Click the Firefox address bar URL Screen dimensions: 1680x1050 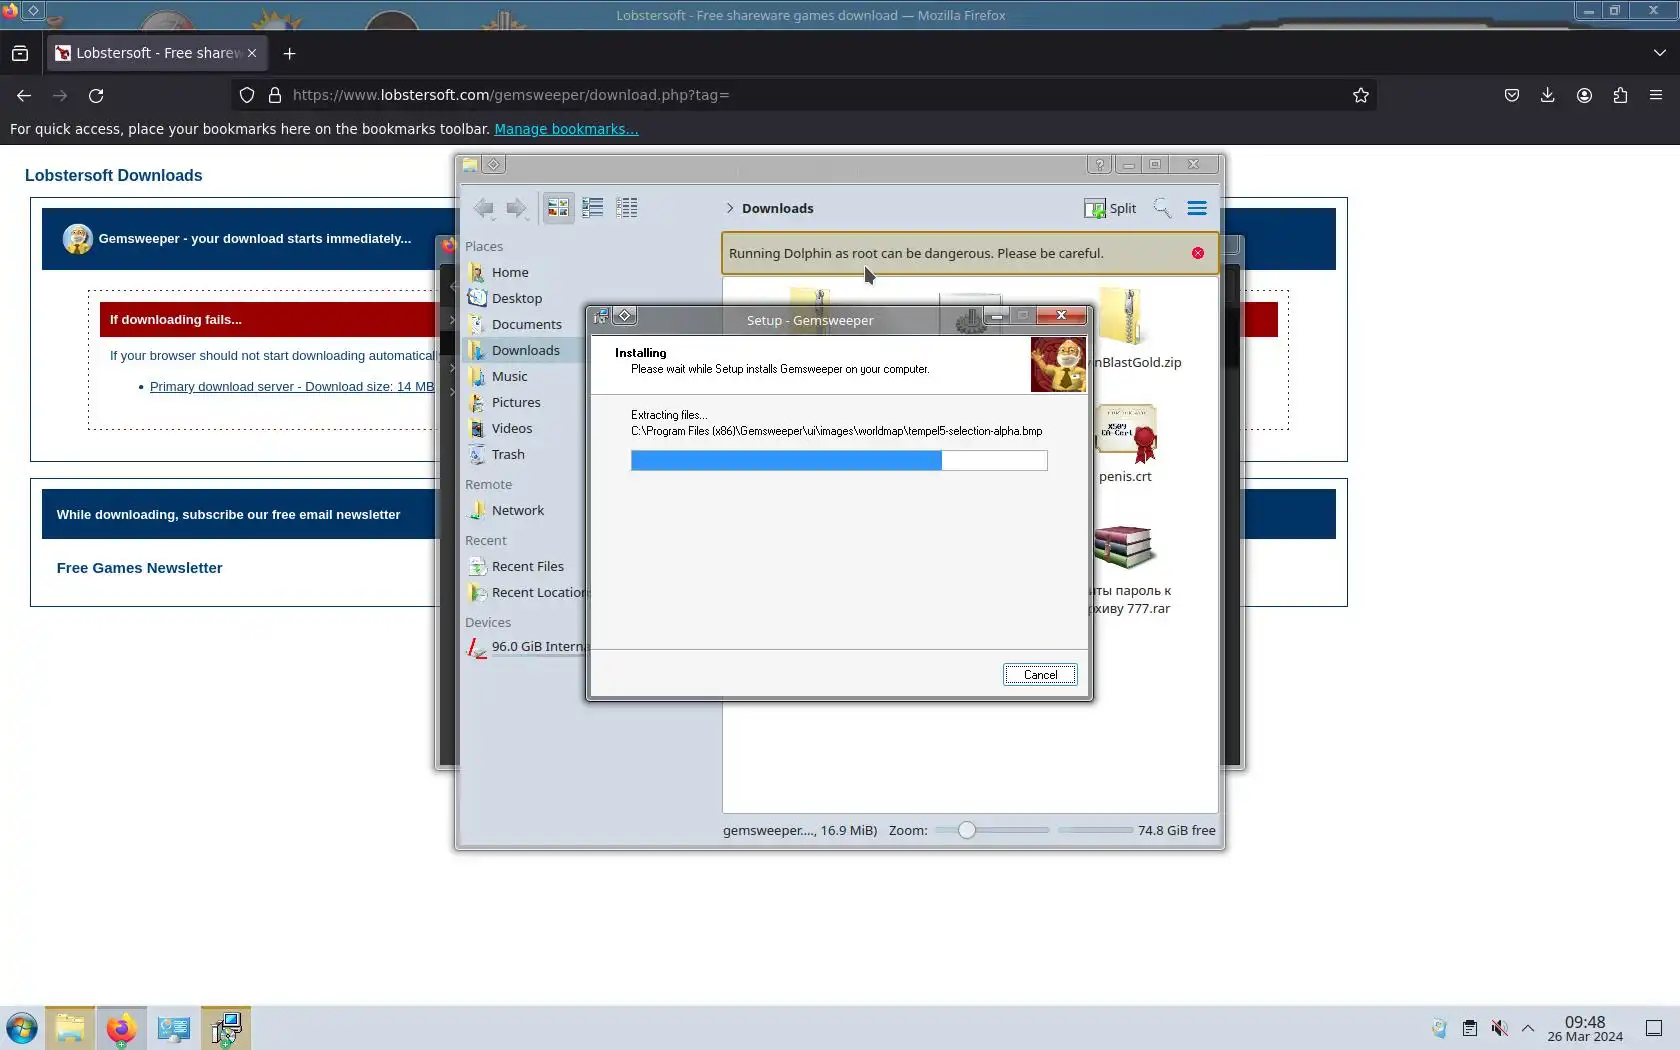coord(511,95)
